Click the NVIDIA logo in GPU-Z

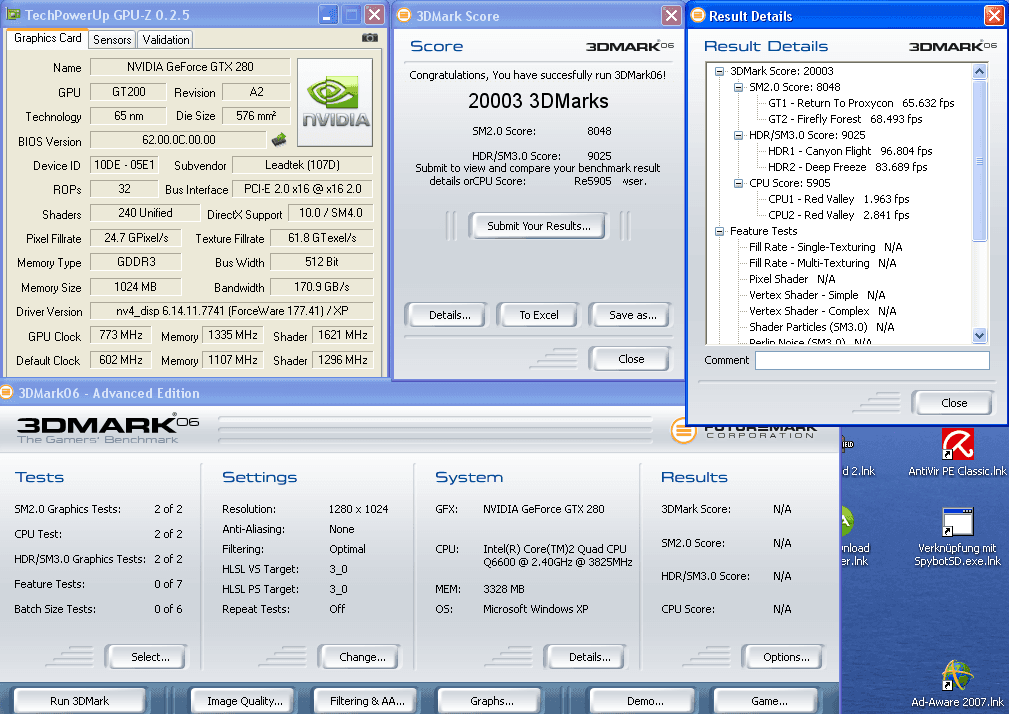[x=335, y=102]
